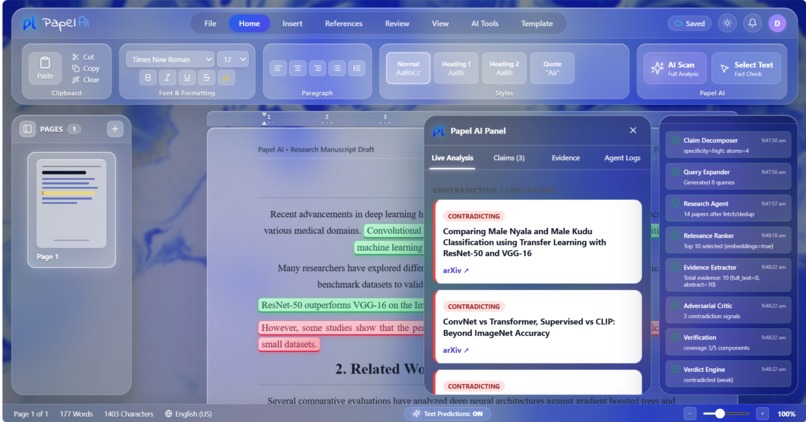Switch to the Agent Logs tab

click(x=622, y=158)
